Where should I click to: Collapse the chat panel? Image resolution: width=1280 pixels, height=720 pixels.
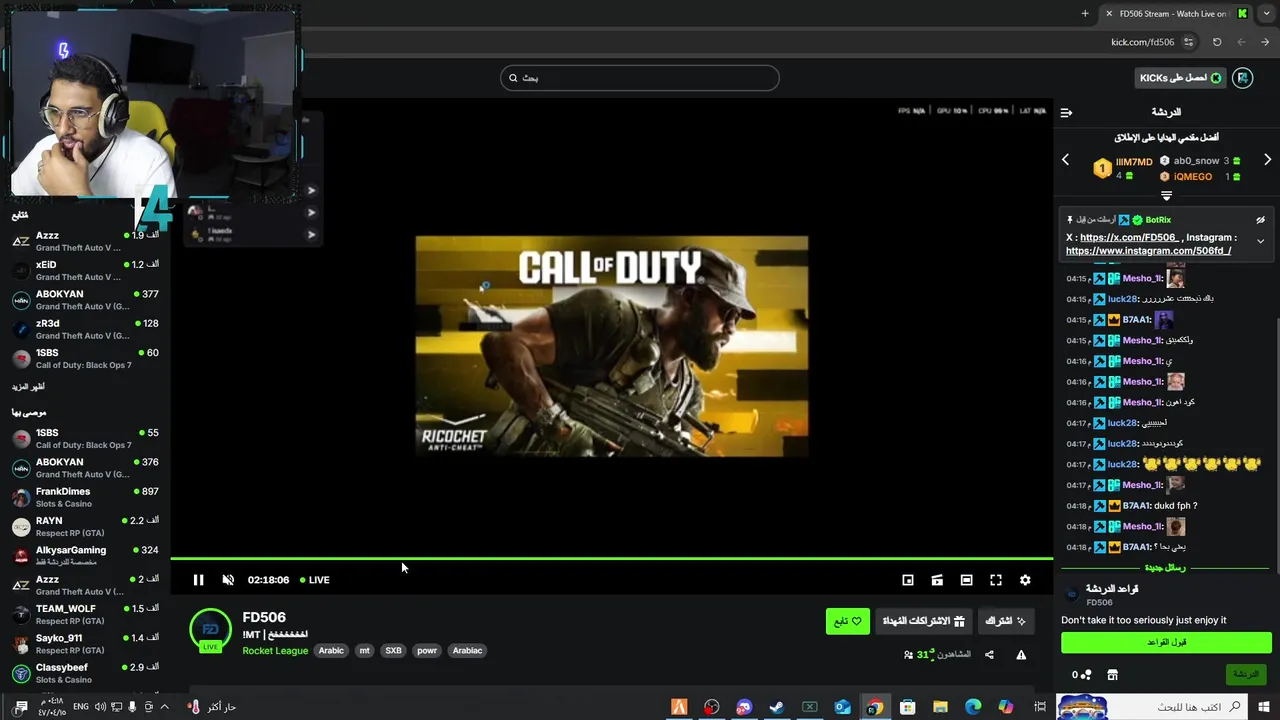coord(1066,113)
